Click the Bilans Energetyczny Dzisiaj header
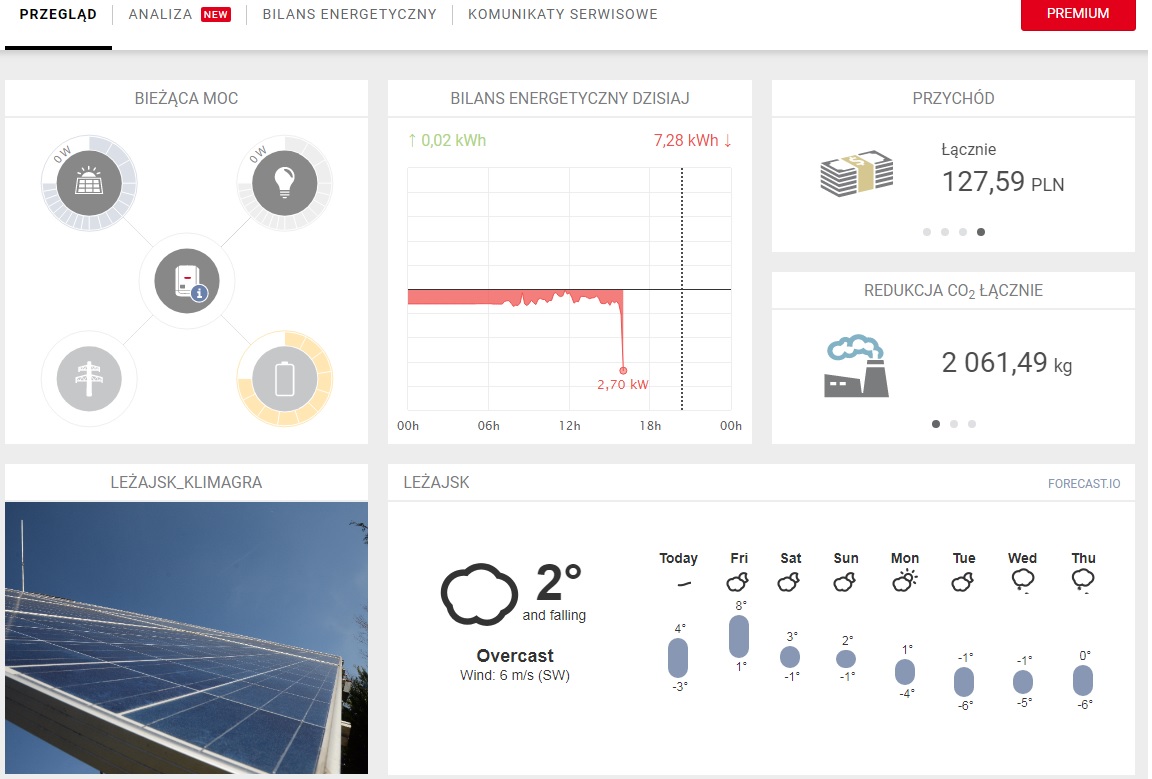 (x=569, y=98)
